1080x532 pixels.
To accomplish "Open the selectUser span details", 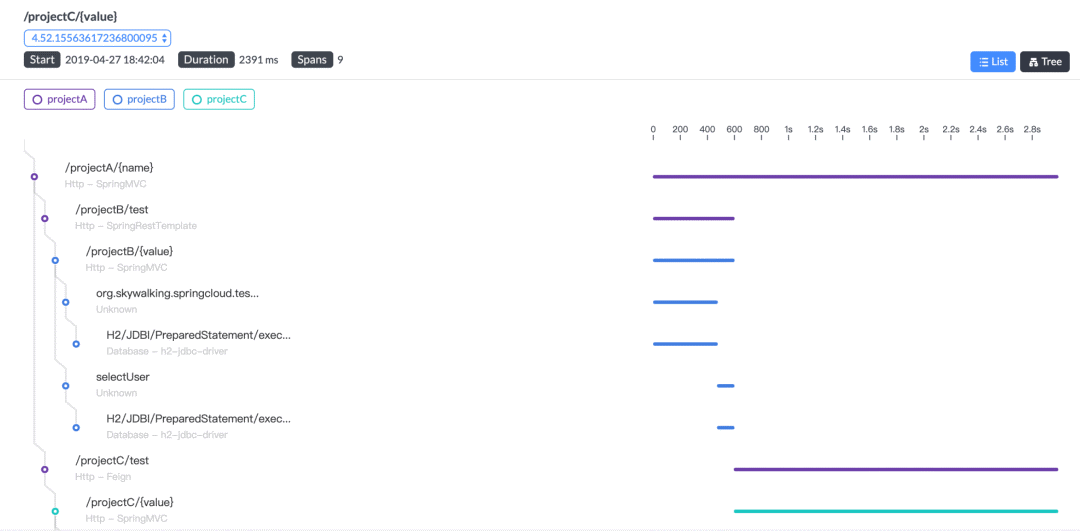I will pos(122,377).
